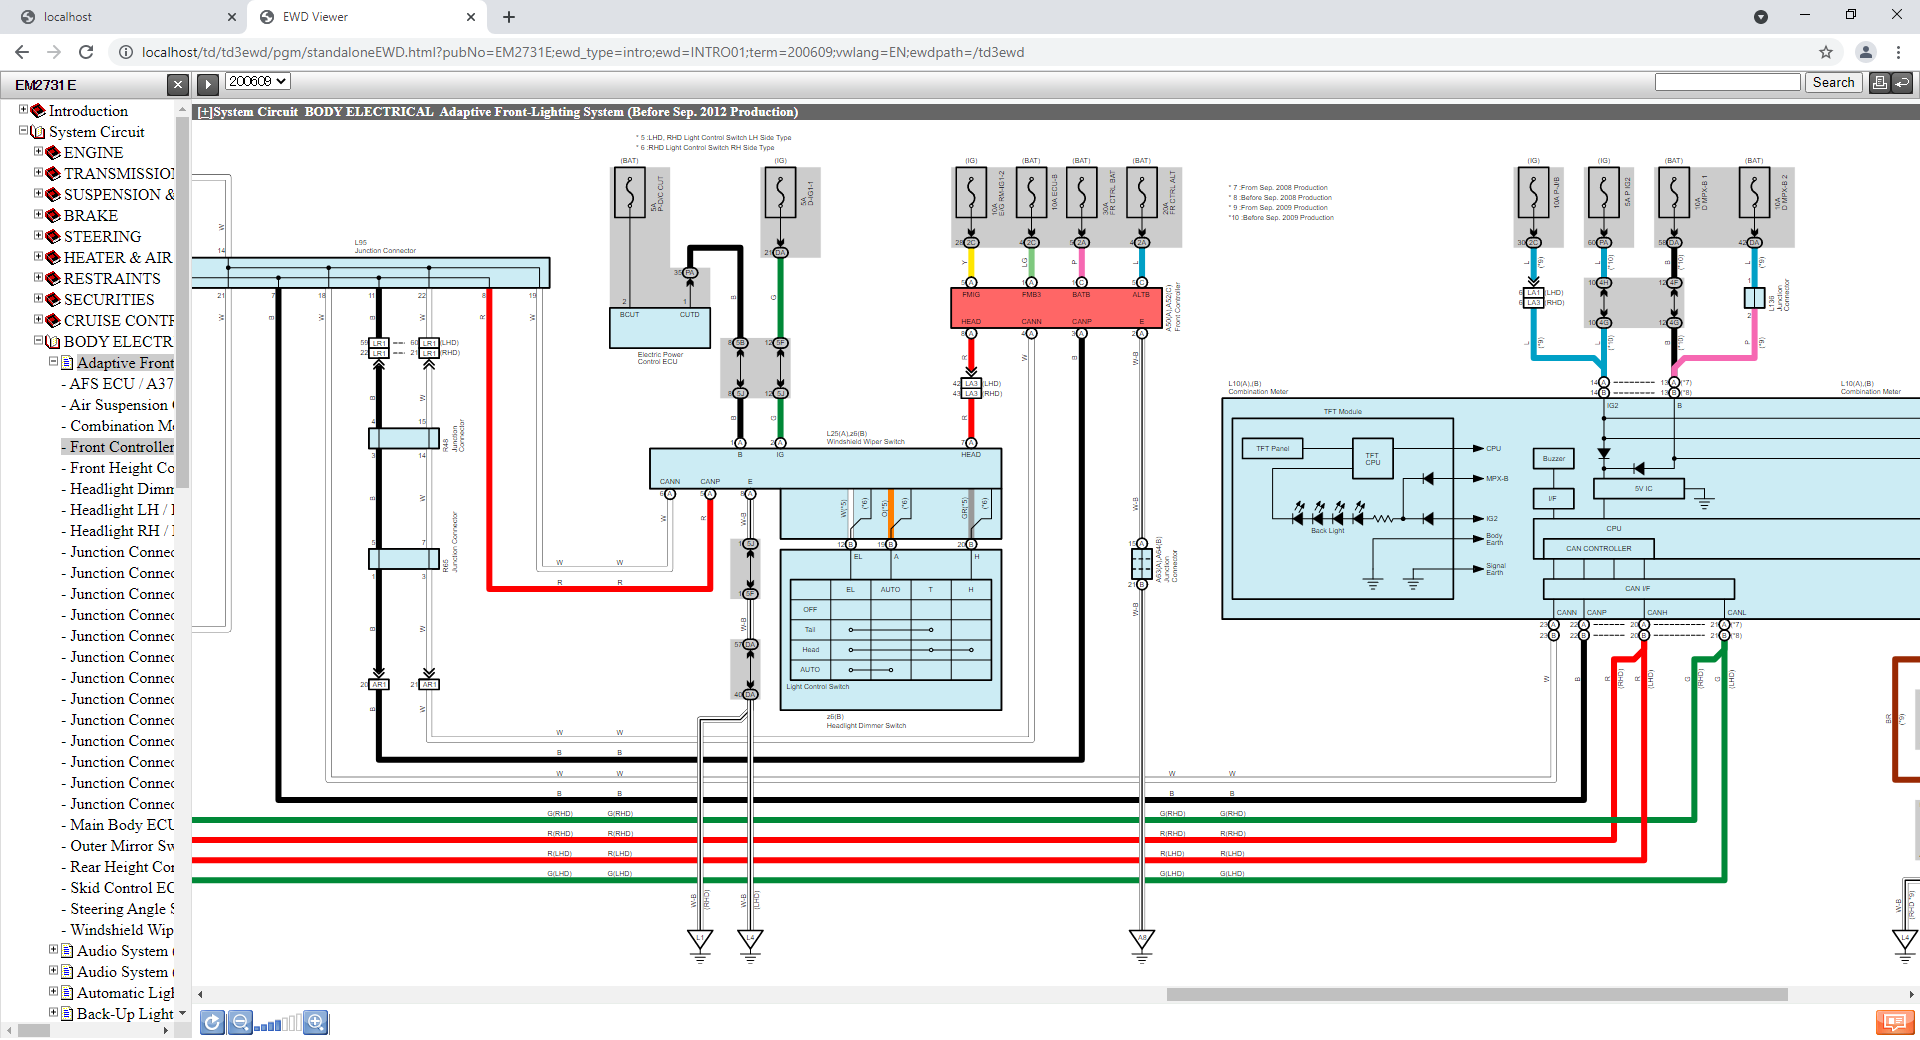Viewport: 1920px width, 1040px height.
Task: Click the zoom in magnifier icon
Action: pyautogui.click(x=315, y=1022)
